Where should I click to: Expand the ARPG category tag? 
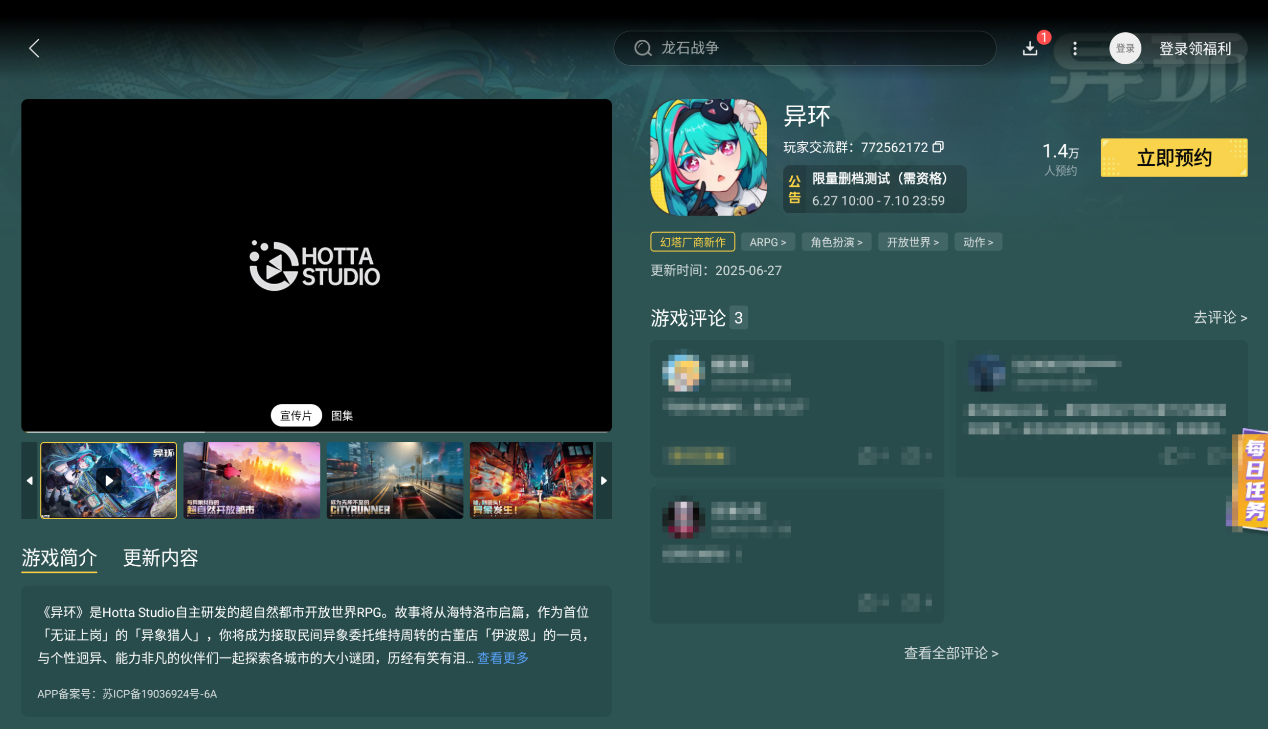[768, 242]
